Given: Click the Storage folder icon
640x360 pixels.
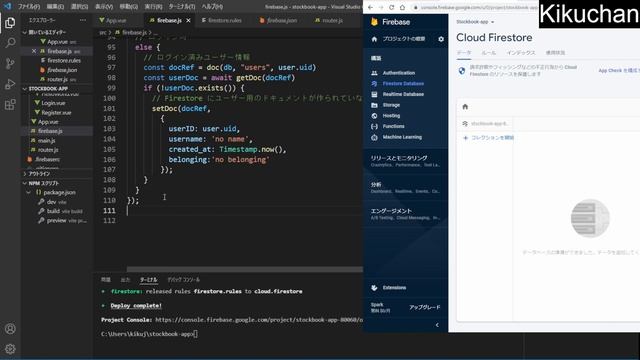Looking at the screenshot, I should pos(374,105).
